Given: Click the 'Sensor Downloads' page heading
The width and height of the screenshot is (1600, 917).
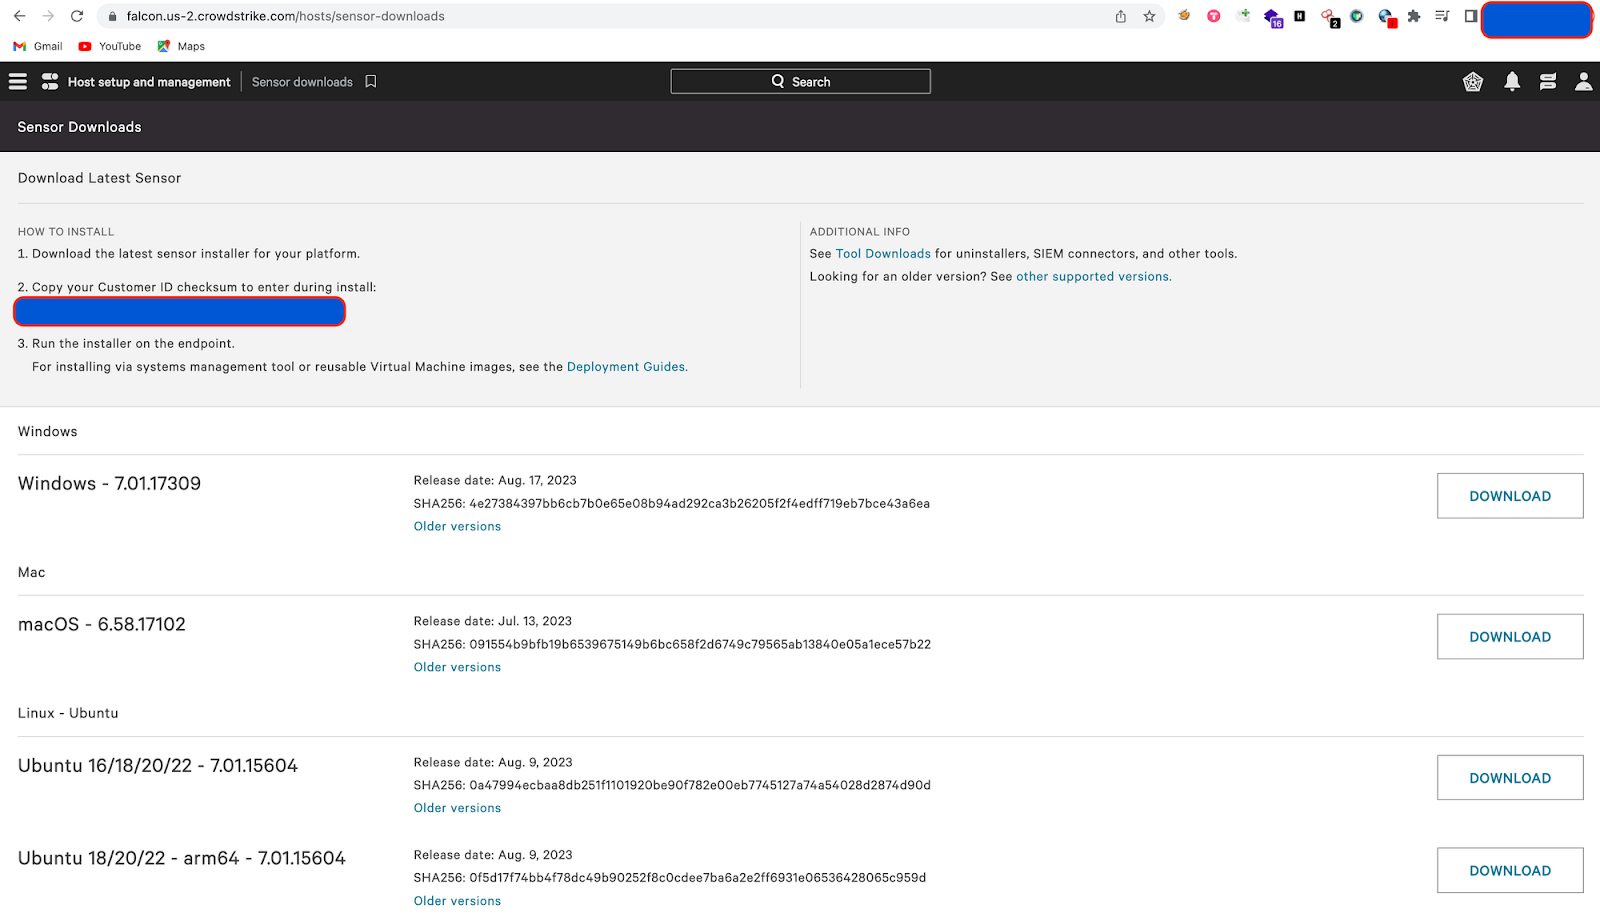Looking at the screenshot, I should tap(79, 127).
